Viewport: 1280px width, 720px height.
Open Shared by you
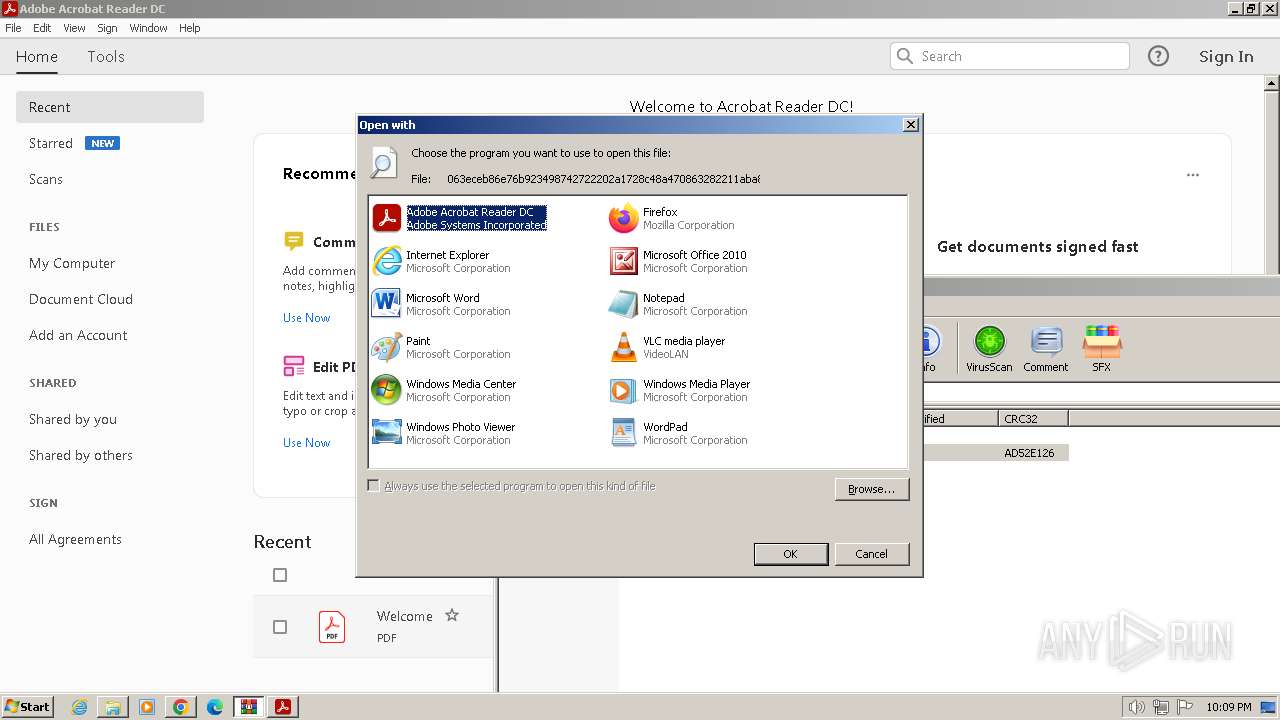[73, 419]
